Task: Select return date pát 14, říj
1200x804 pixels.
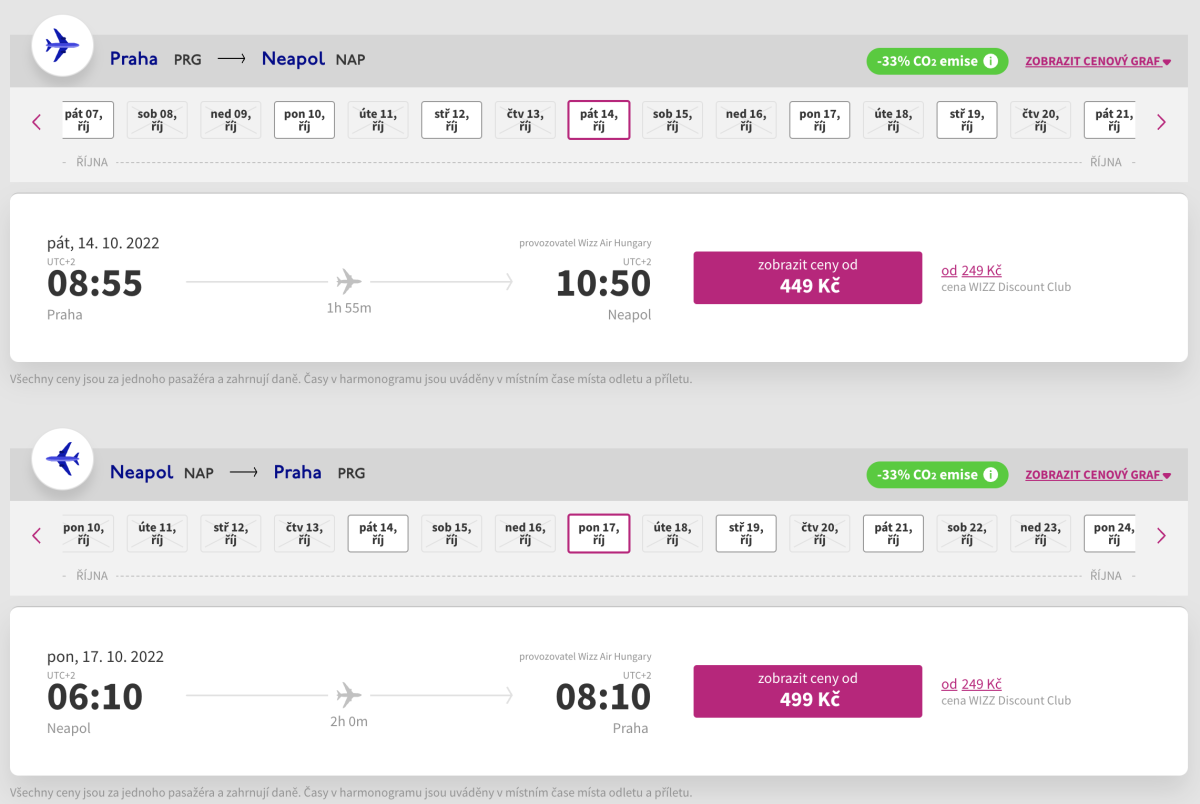Action: coord(378,533)
